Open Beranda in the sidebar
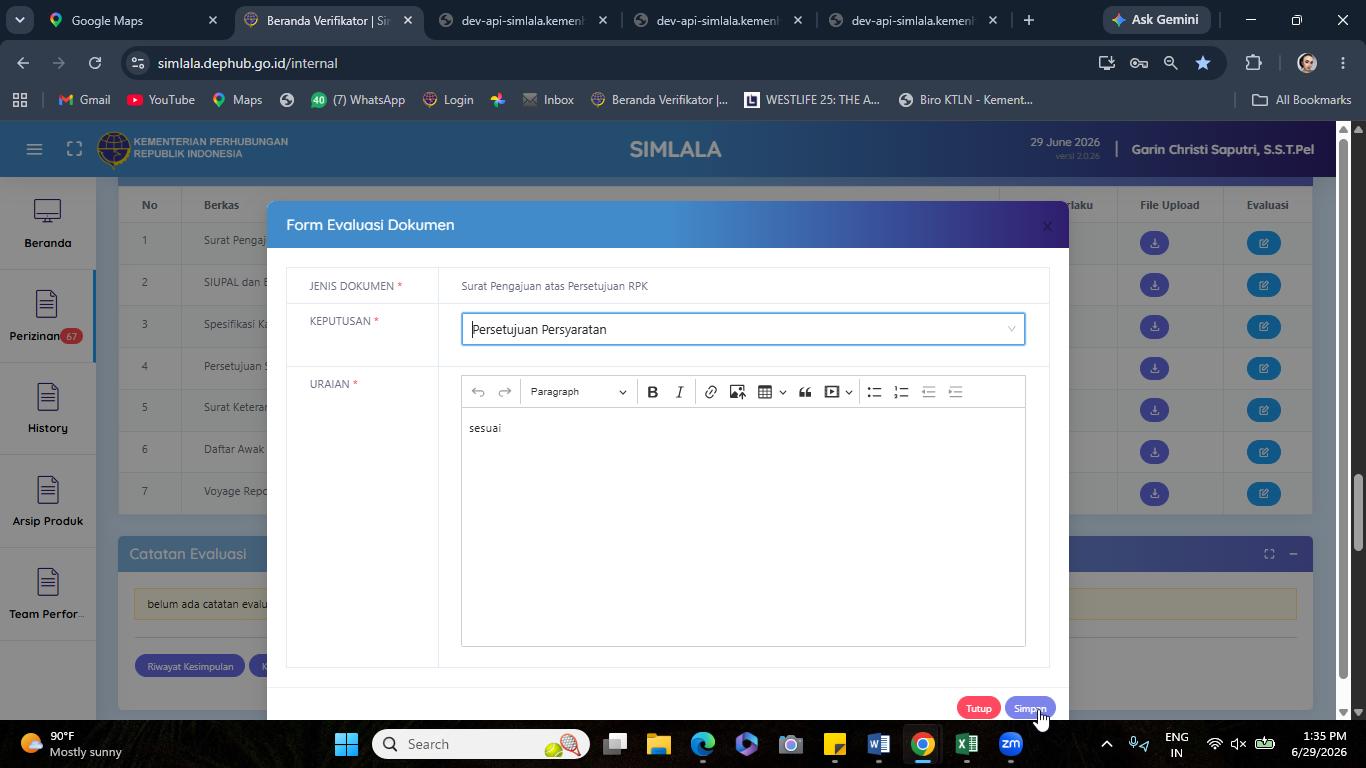Viewport: 1366px width, 768px height. coord(48,224)
